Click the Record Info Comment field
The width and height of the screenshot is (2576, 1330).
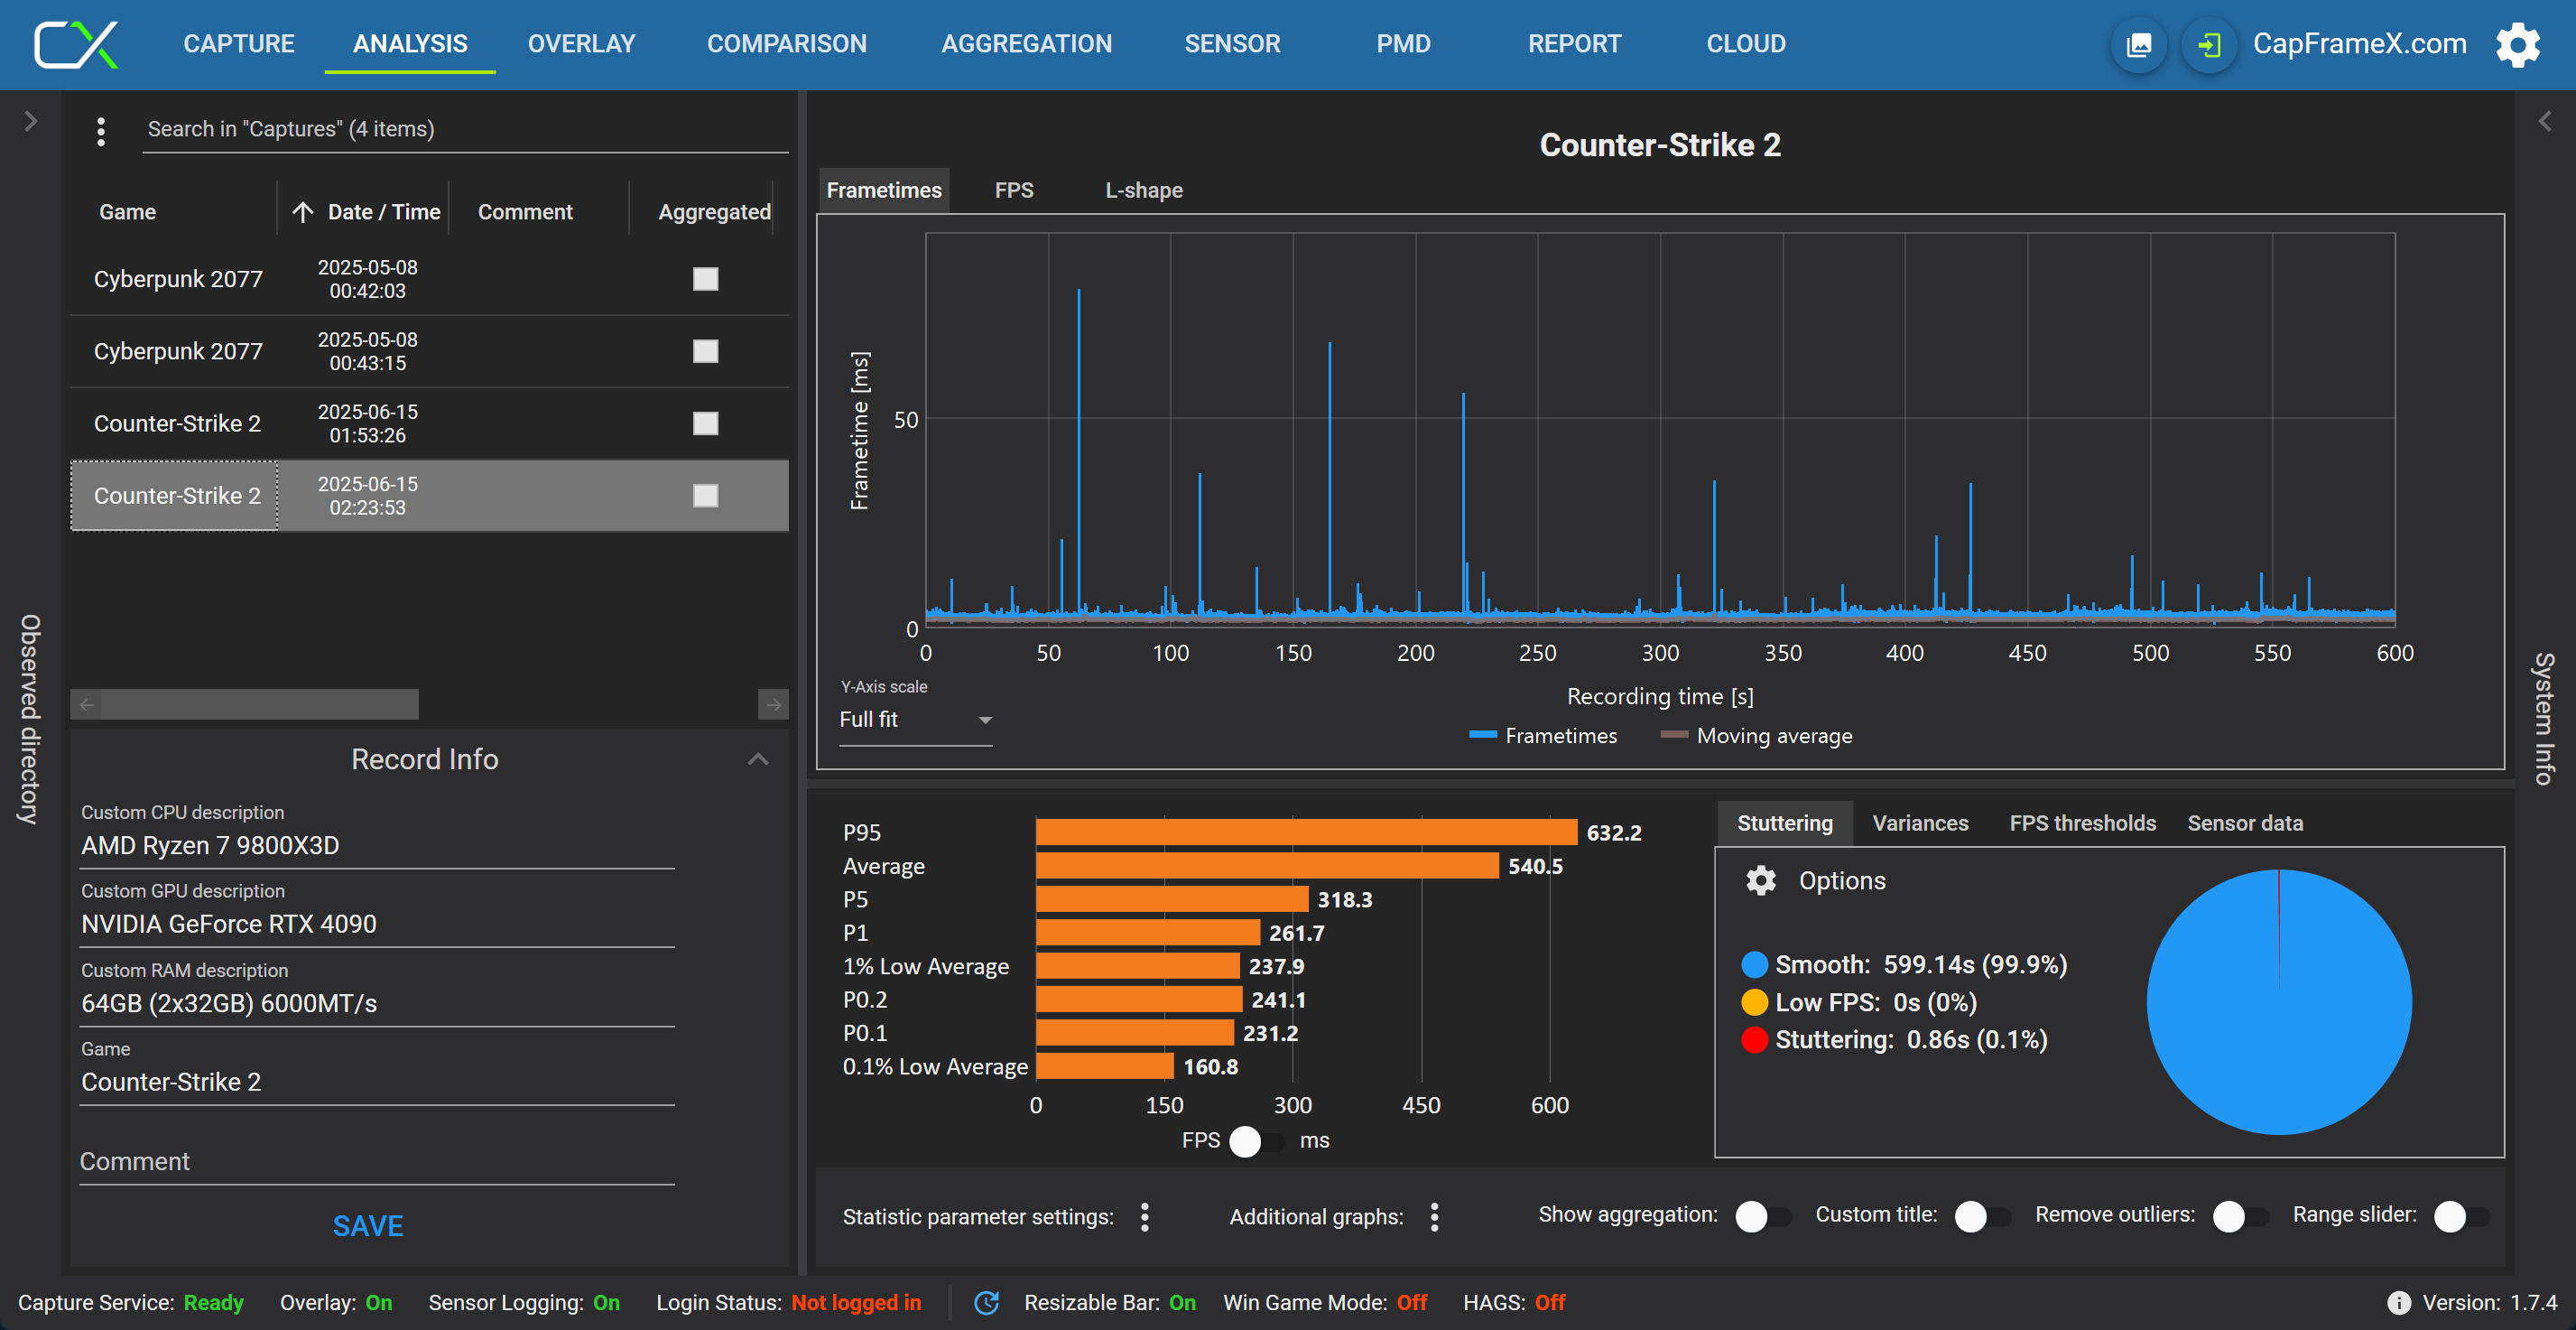point(377,1161)
